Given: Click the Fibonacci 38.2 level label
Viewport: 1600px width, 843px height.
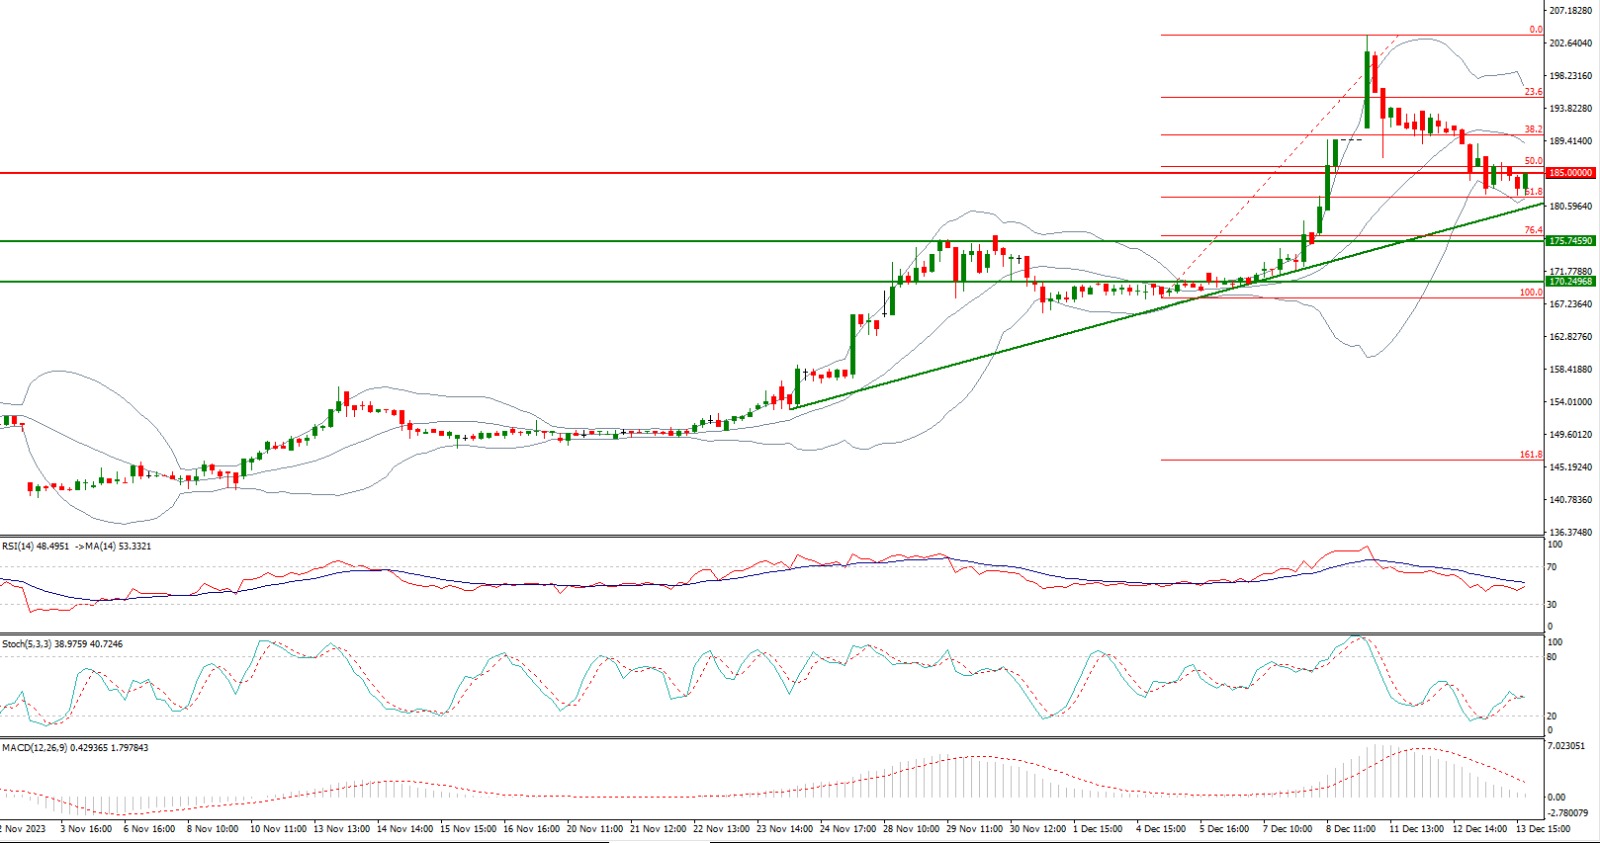Looking at the screenshot, I should 1532,130.
